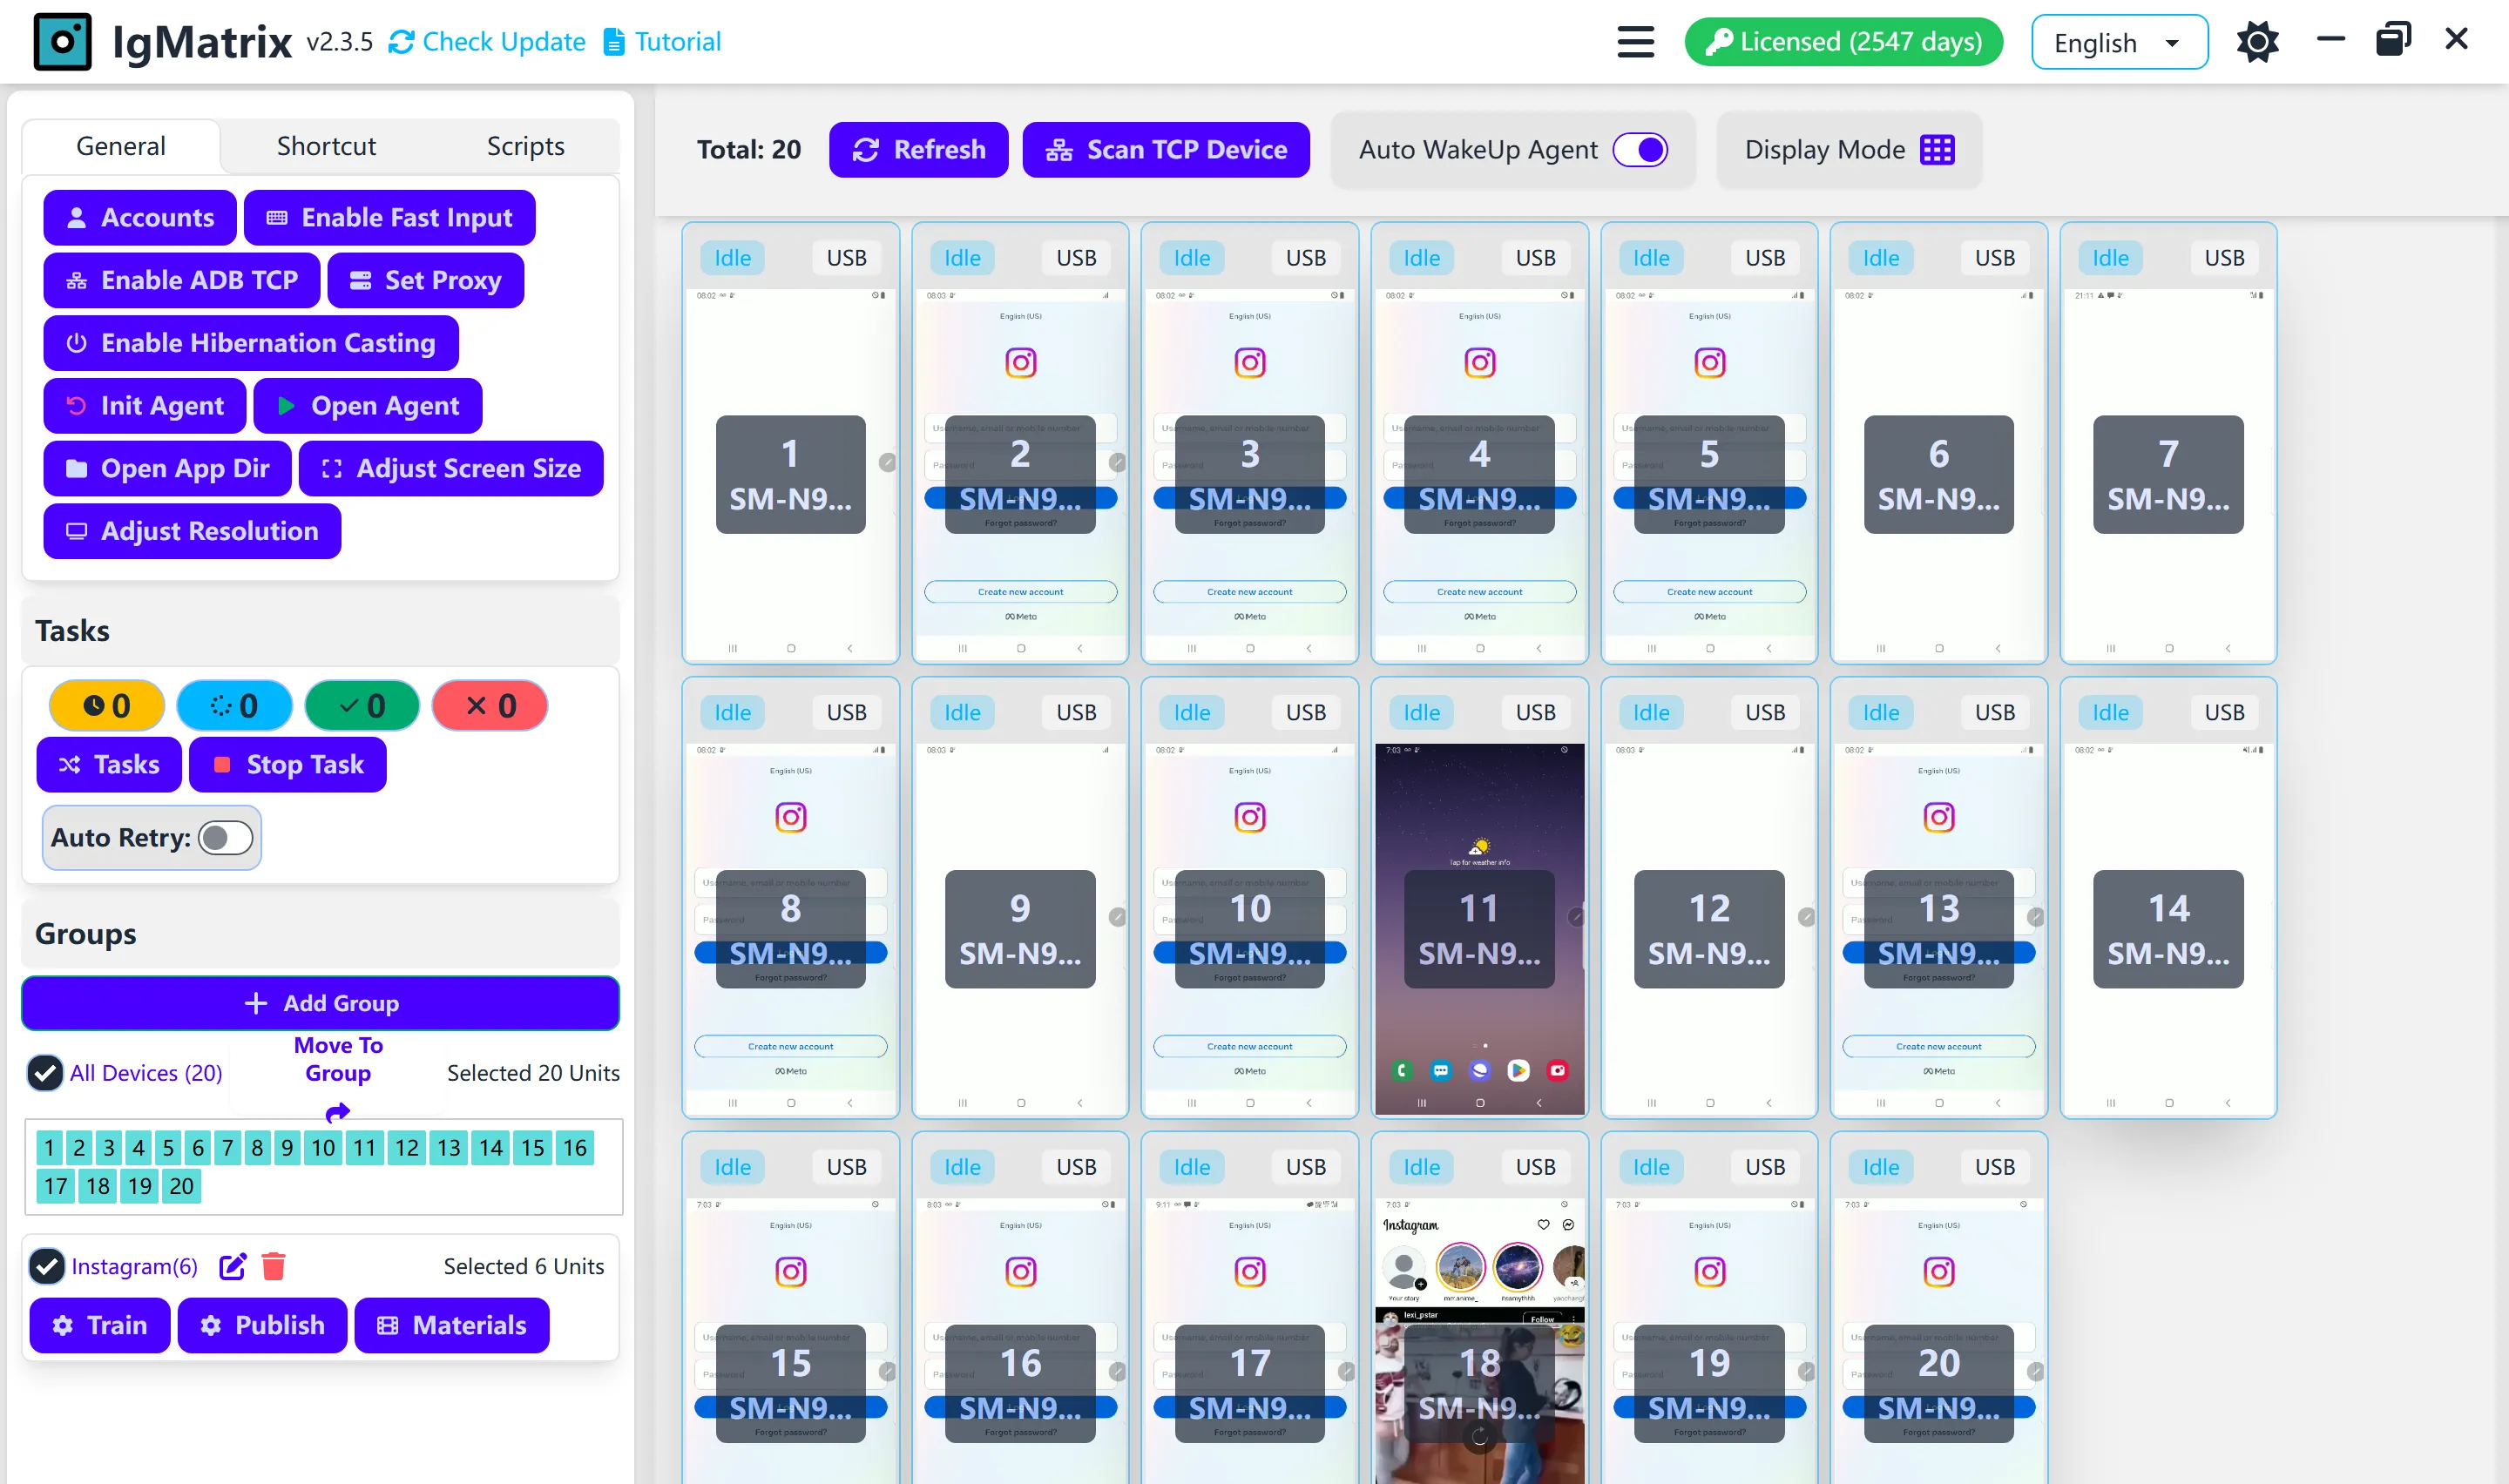Switch to the Scripts tab

point(525,145)
